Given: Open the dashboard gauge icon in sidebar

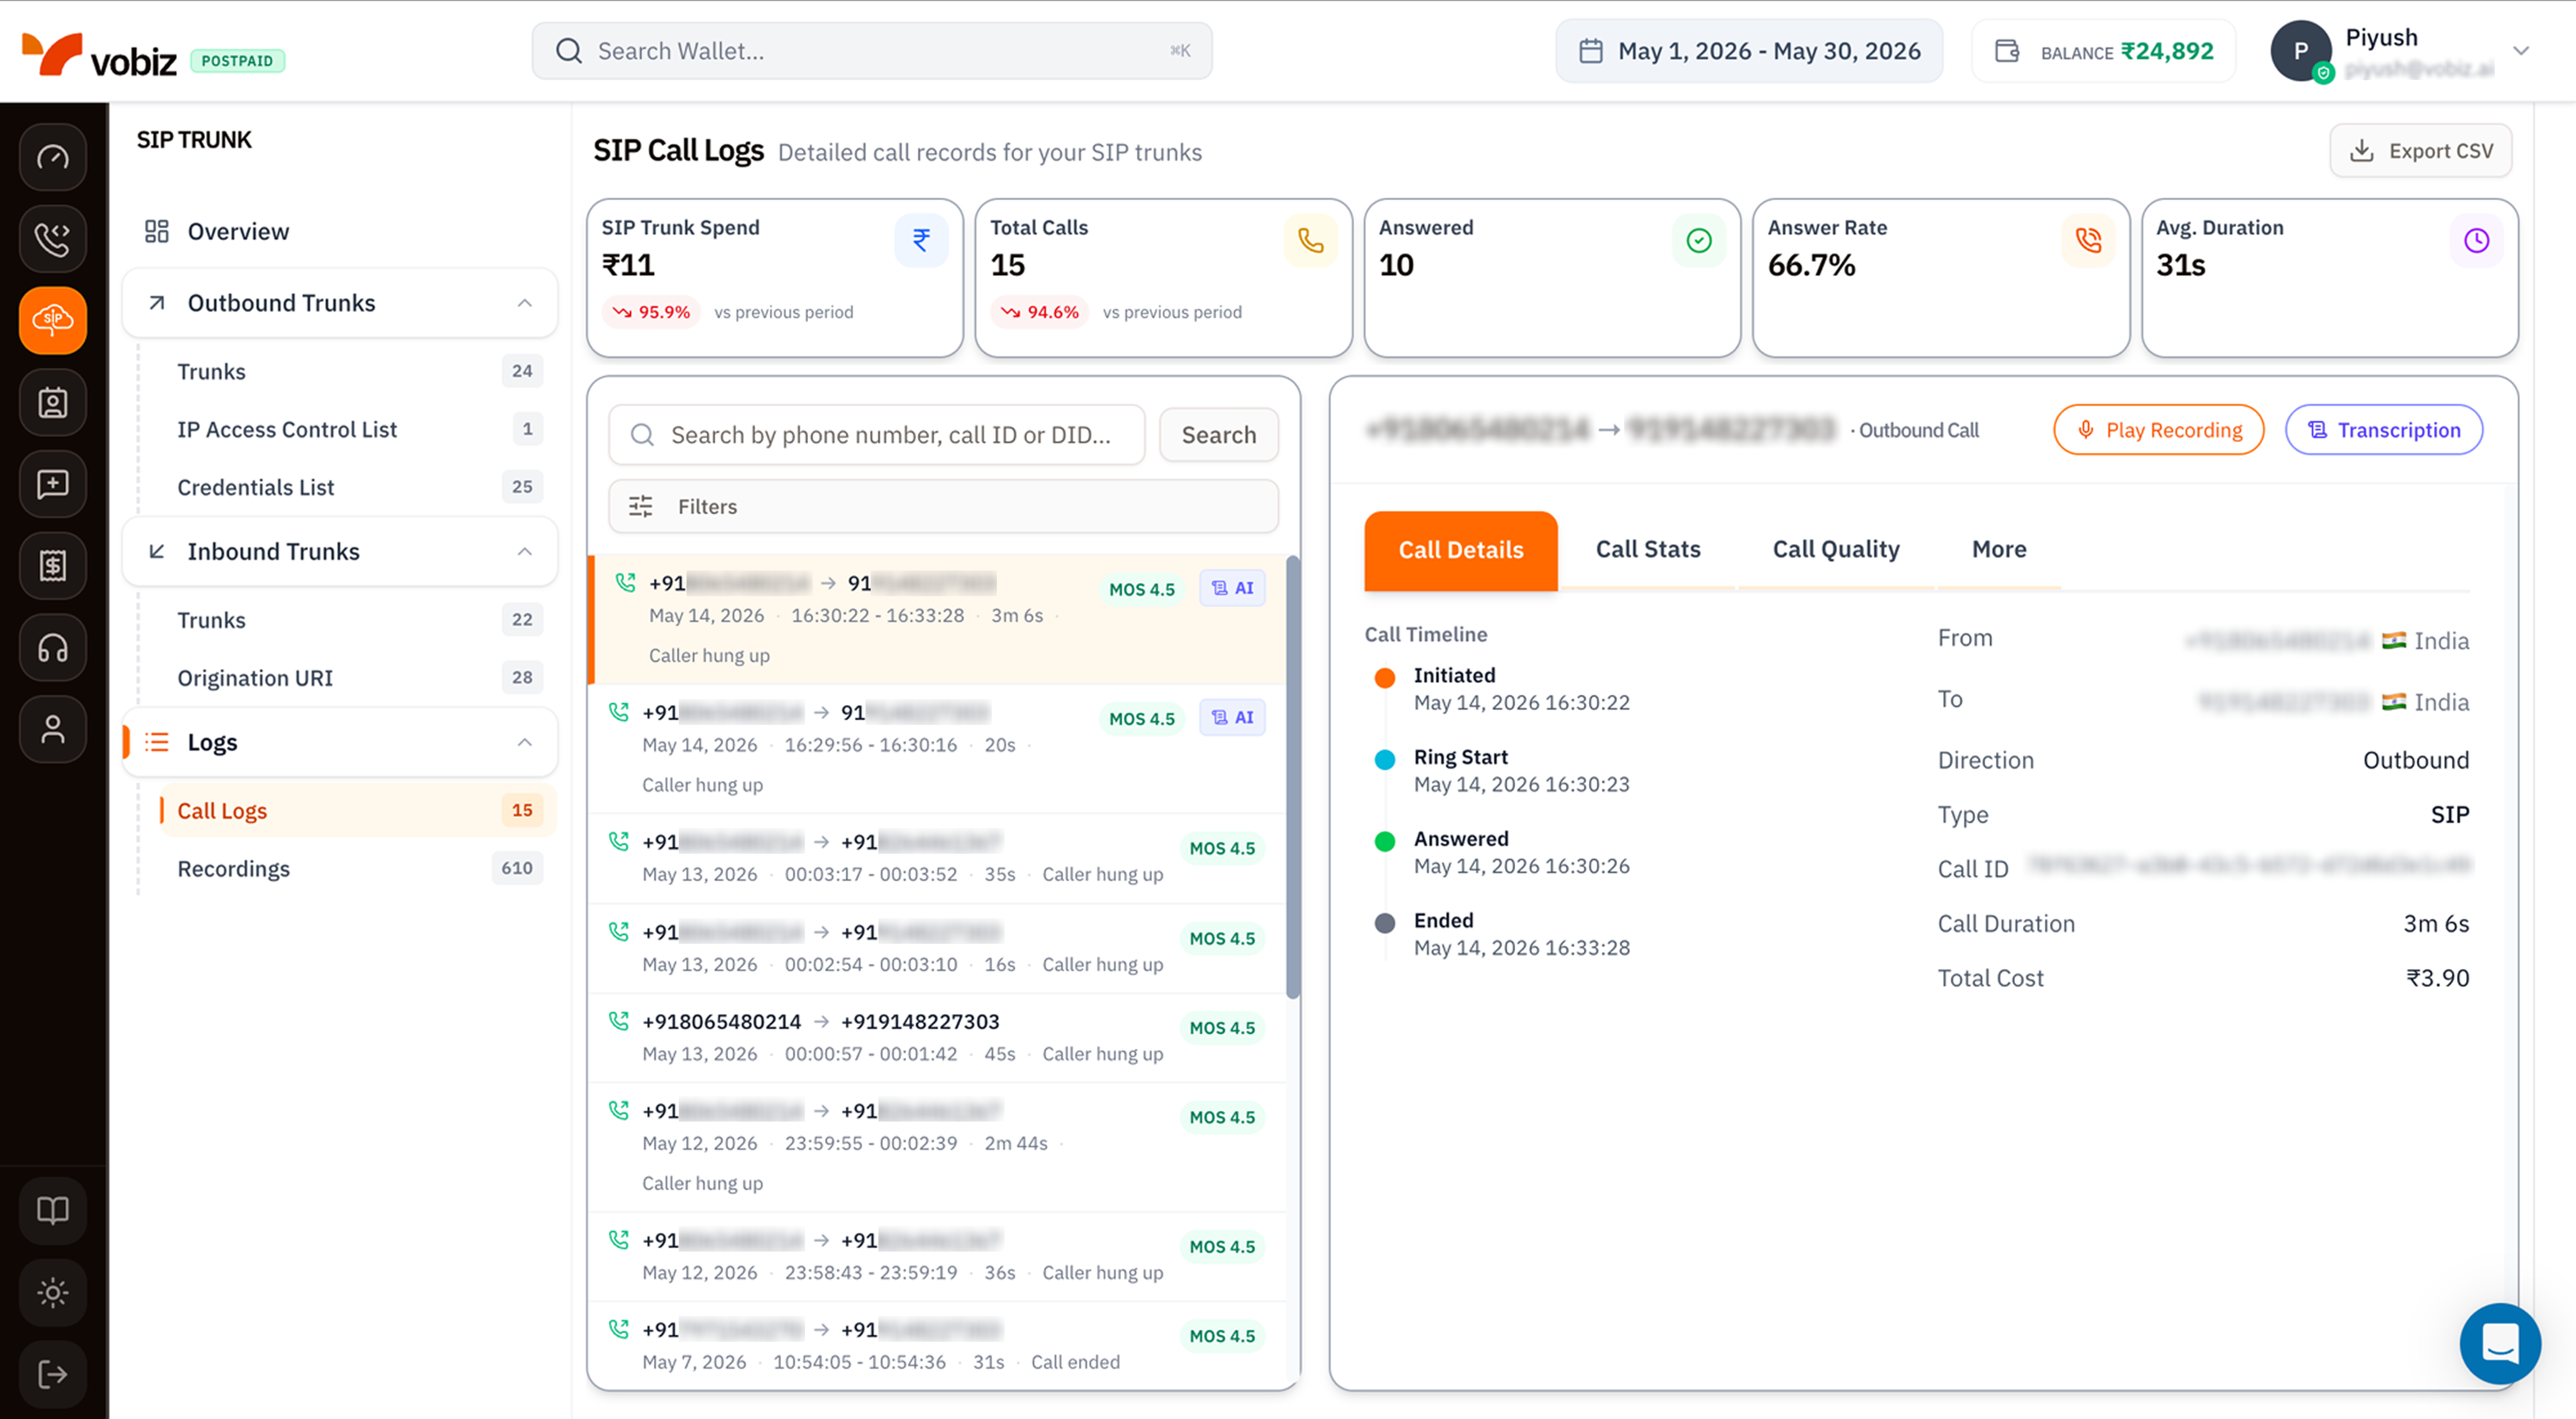Looking at the screenshot, I should pyautogui.click(x=53, y=157).
